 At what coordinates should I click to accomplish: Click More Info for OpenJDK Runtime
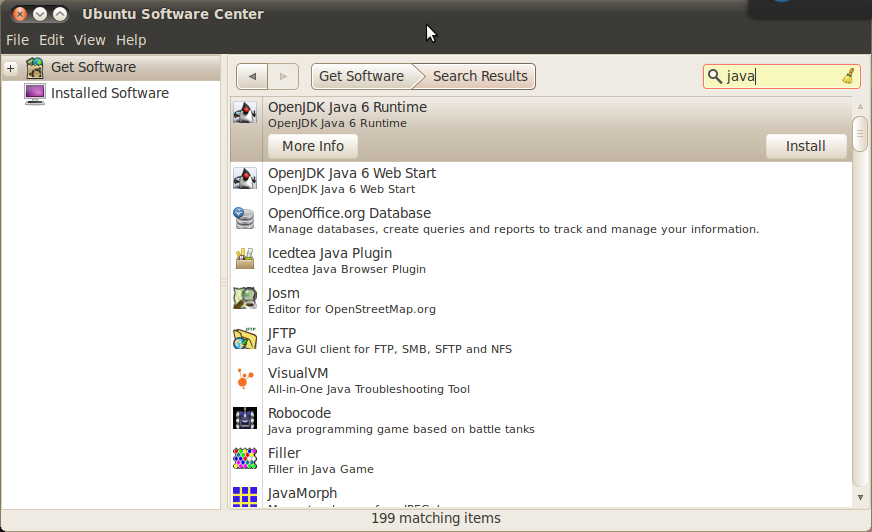[312, 146]
